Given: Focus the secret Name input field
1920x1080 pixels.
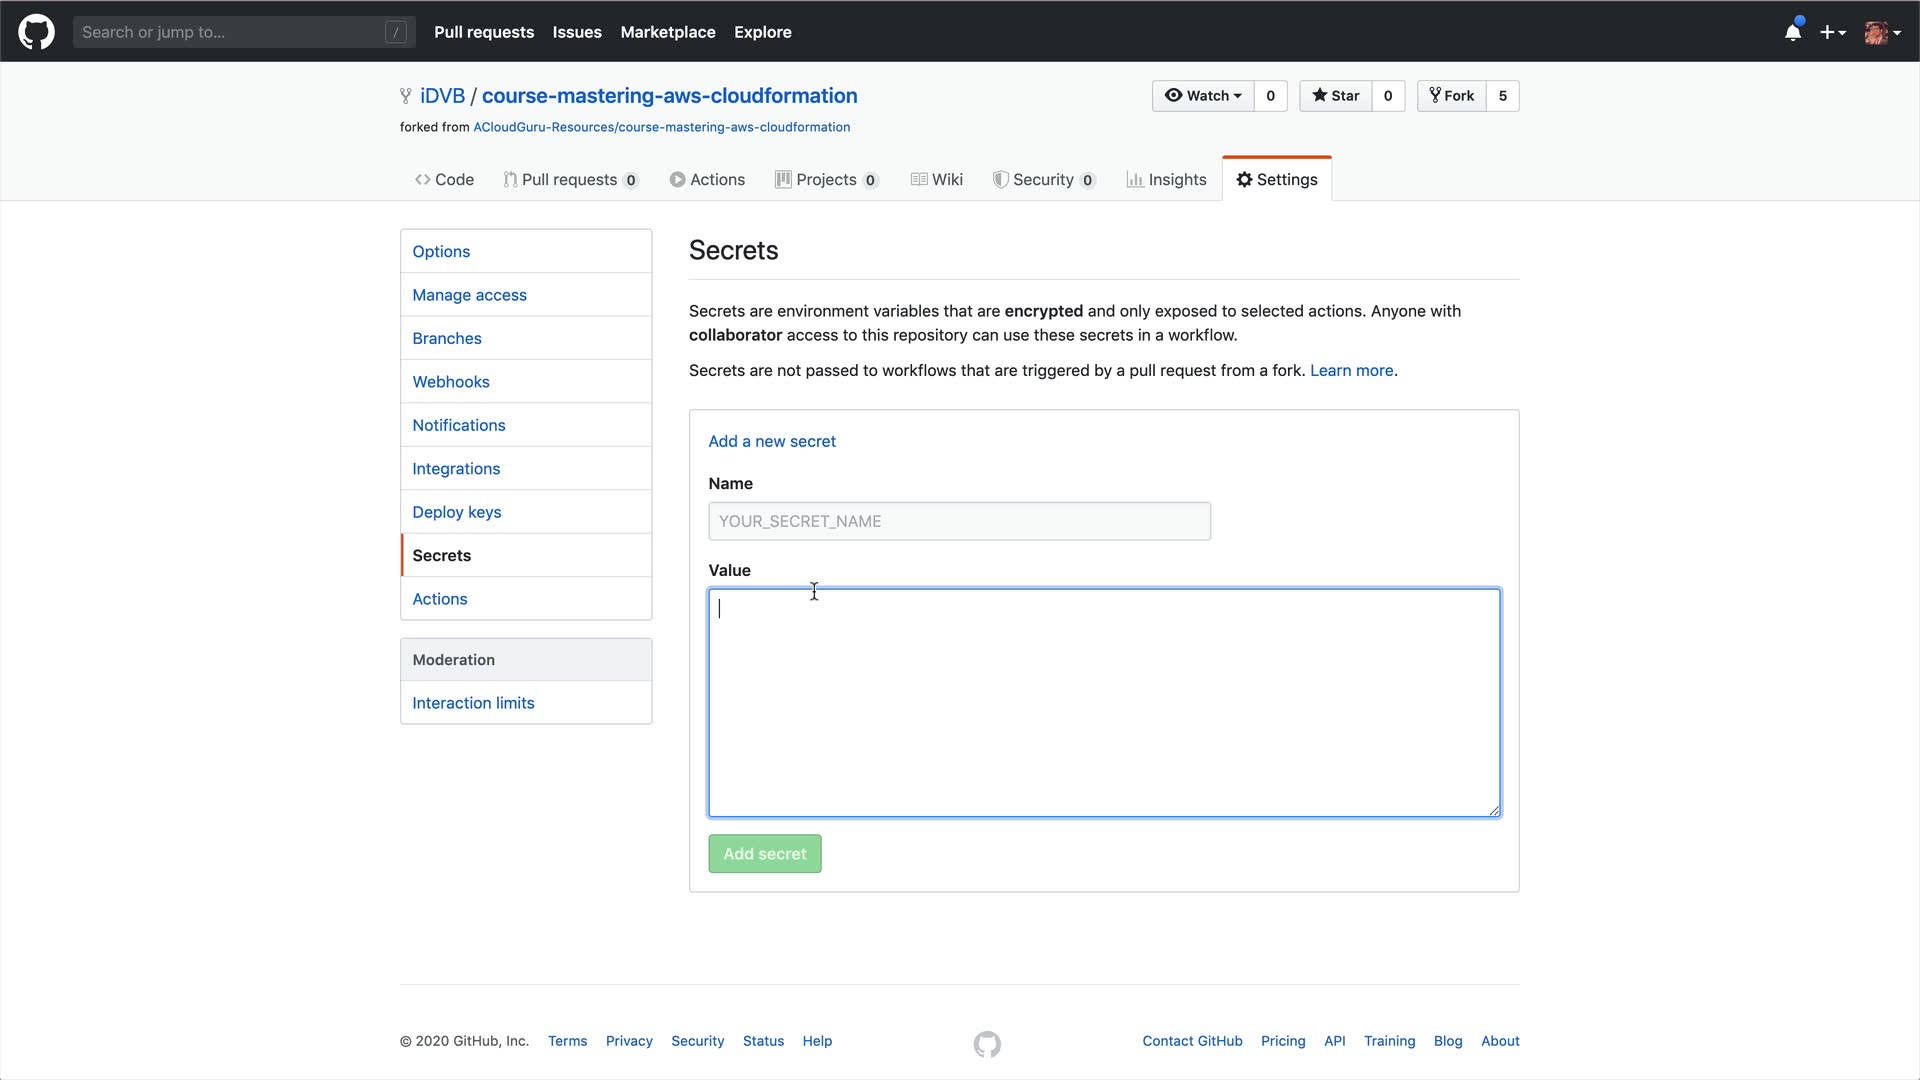Looking at the screenshot, I should pyautogui.click(x=959, y=521).
